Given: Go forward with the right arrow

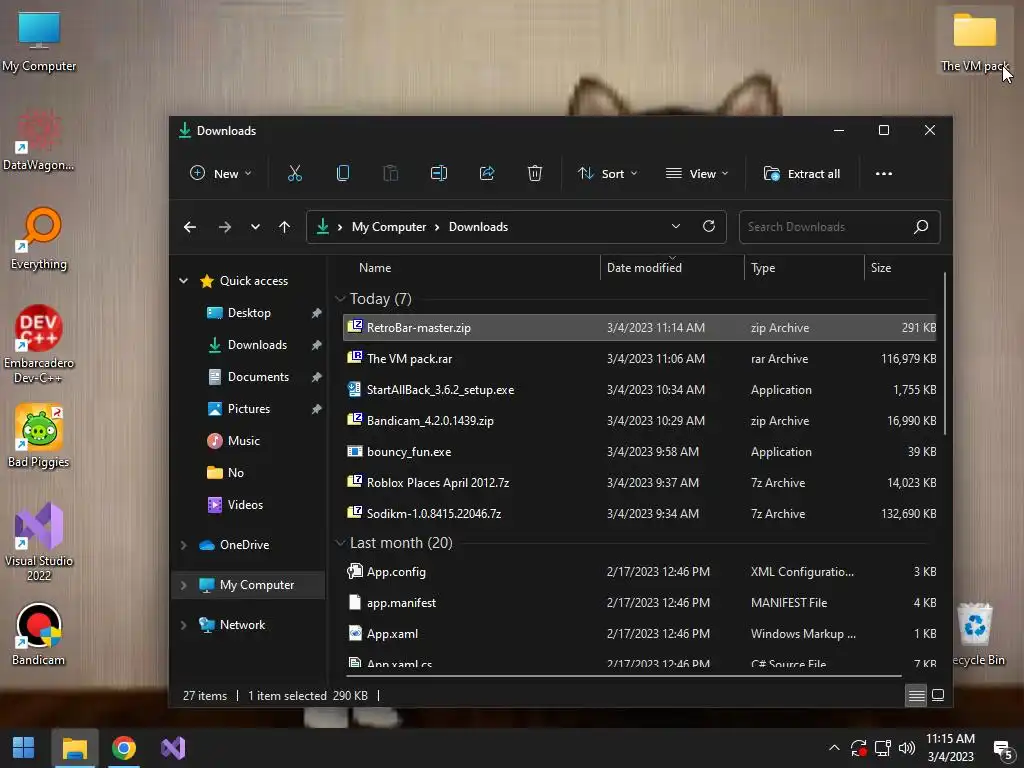Looking at the screenshot, I should coord(225,227).
